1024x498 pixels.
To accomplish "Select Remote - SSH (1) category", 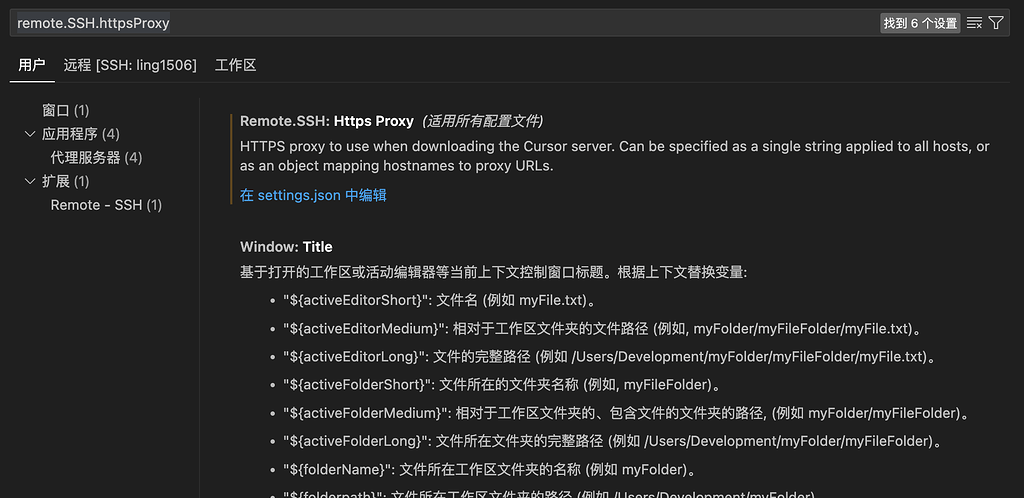I will coord(106,205).
